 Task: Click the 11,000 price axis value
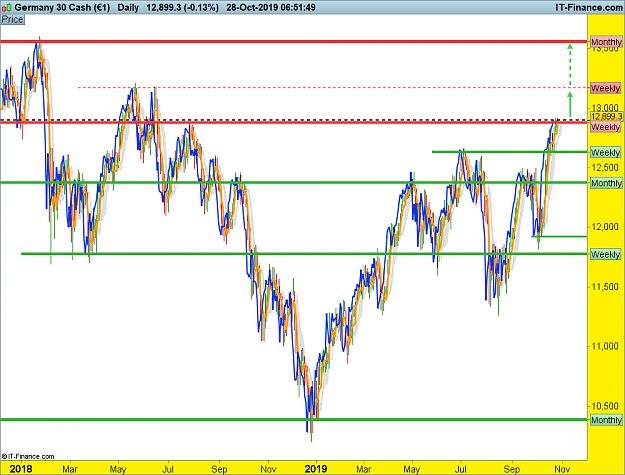click(605, 346)
